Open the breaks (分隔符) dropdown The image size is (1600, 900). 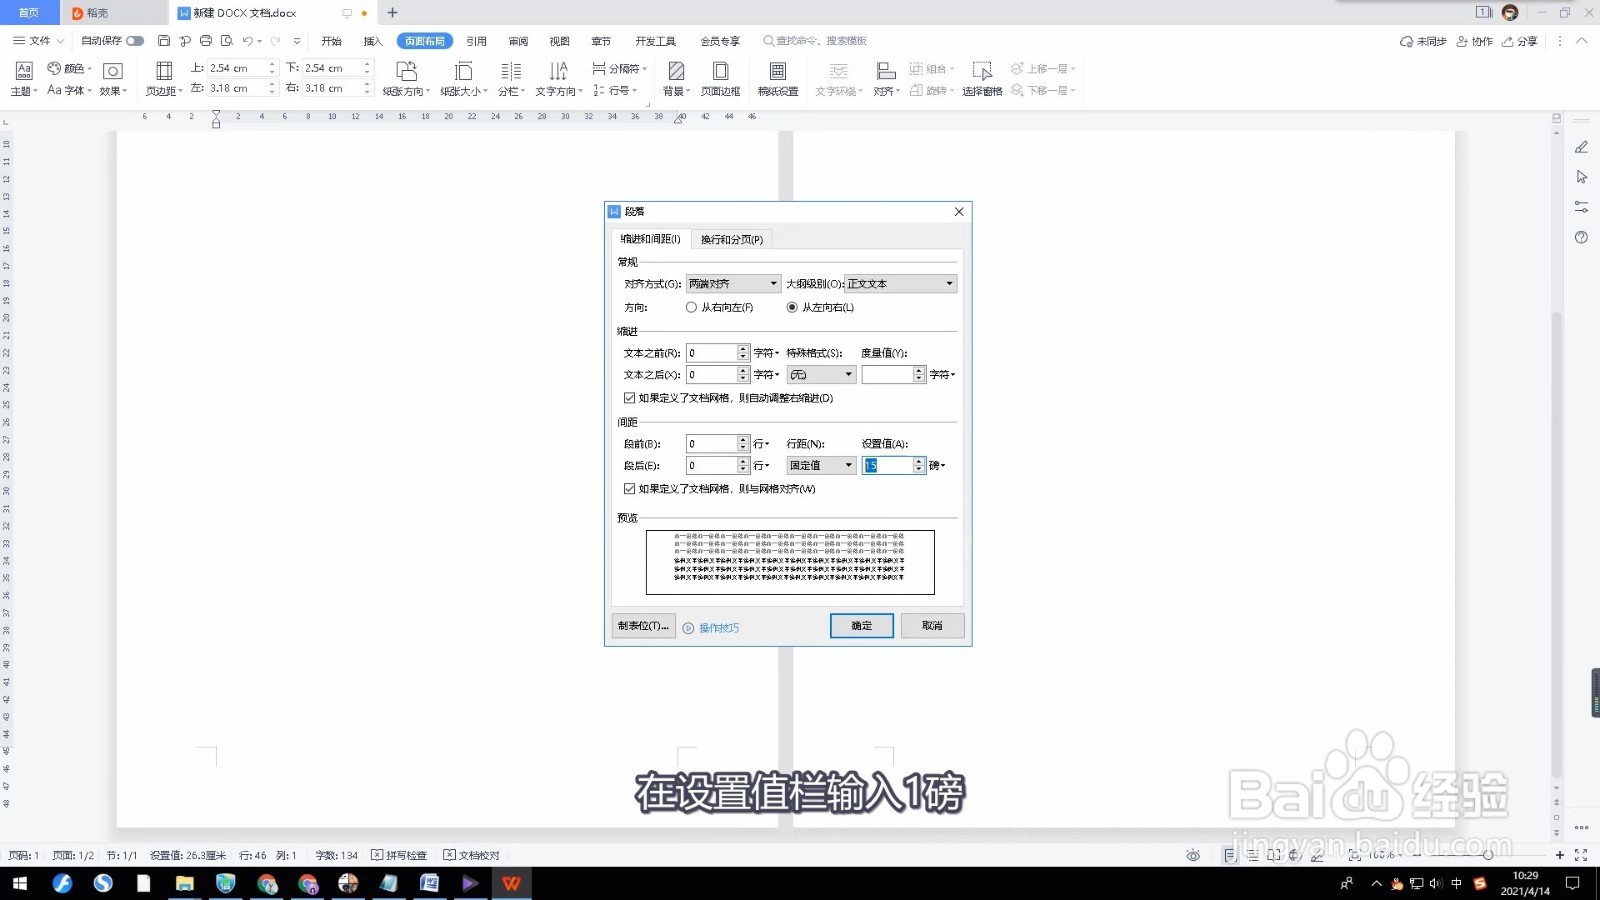click(620, 68)
